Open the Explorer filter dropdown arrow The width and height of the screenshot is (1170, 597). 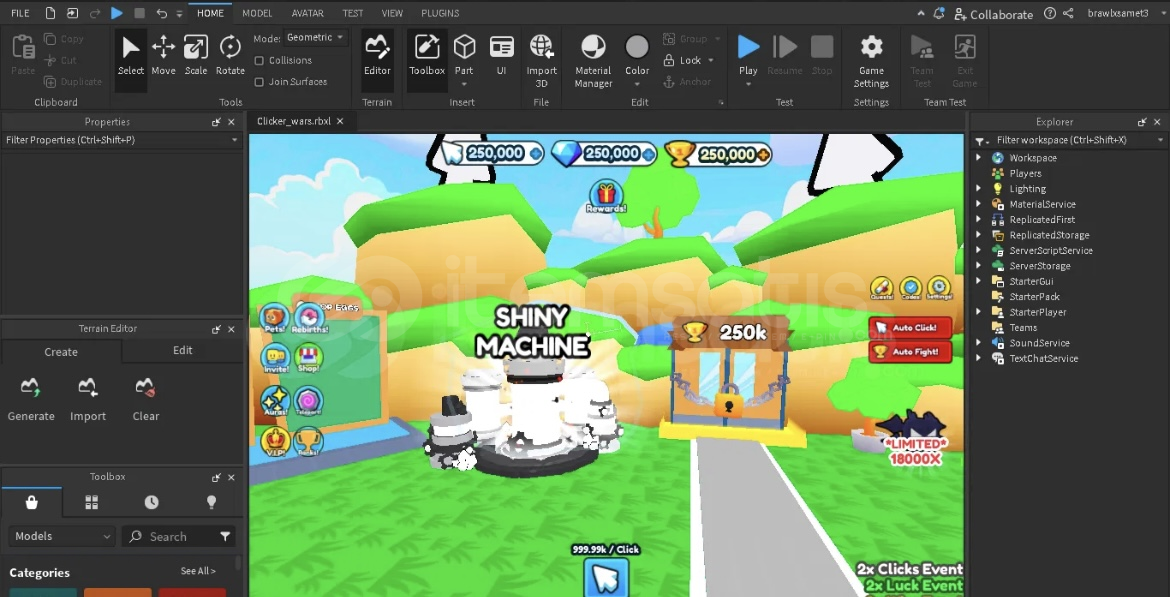(x=1160, y=140)
